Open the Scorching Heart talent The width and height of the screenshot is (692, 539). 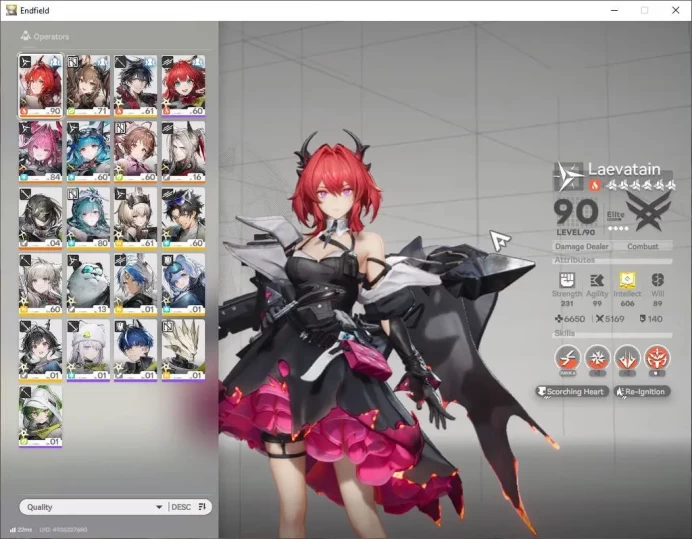[572, 392]
